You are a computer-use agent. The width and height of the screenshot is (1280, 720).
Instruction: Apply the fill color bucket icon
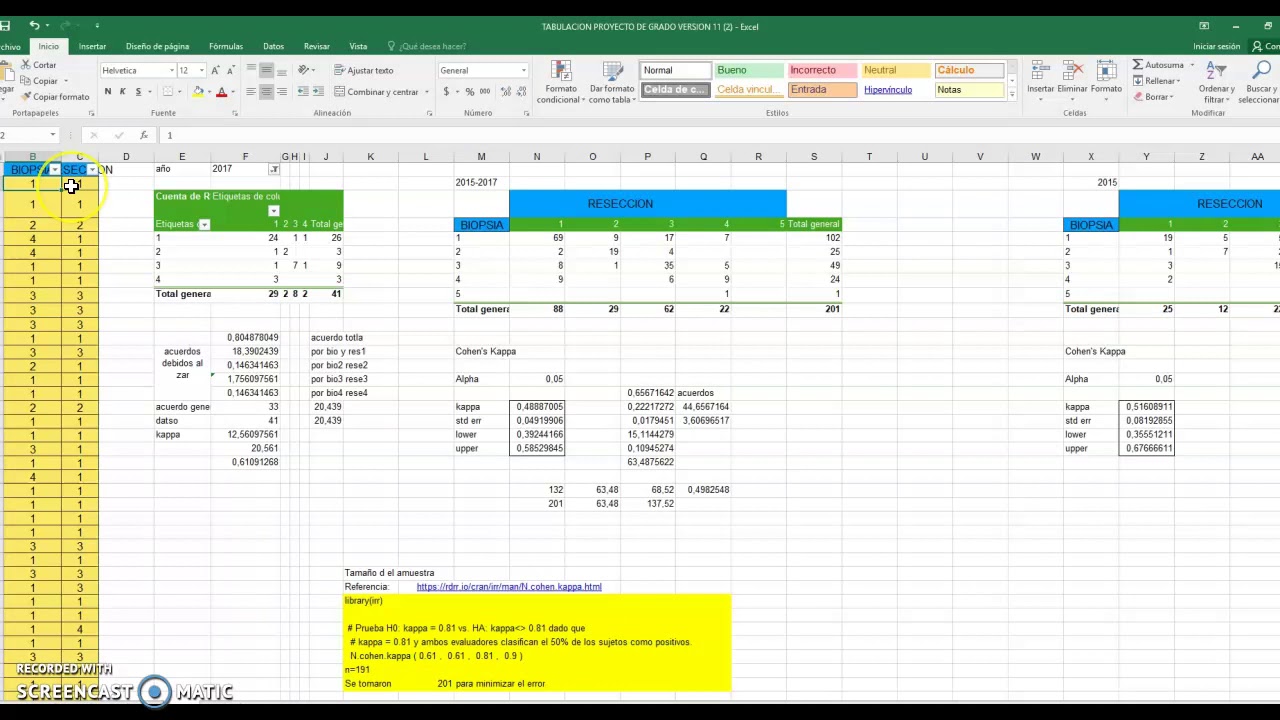coord(197,92)
